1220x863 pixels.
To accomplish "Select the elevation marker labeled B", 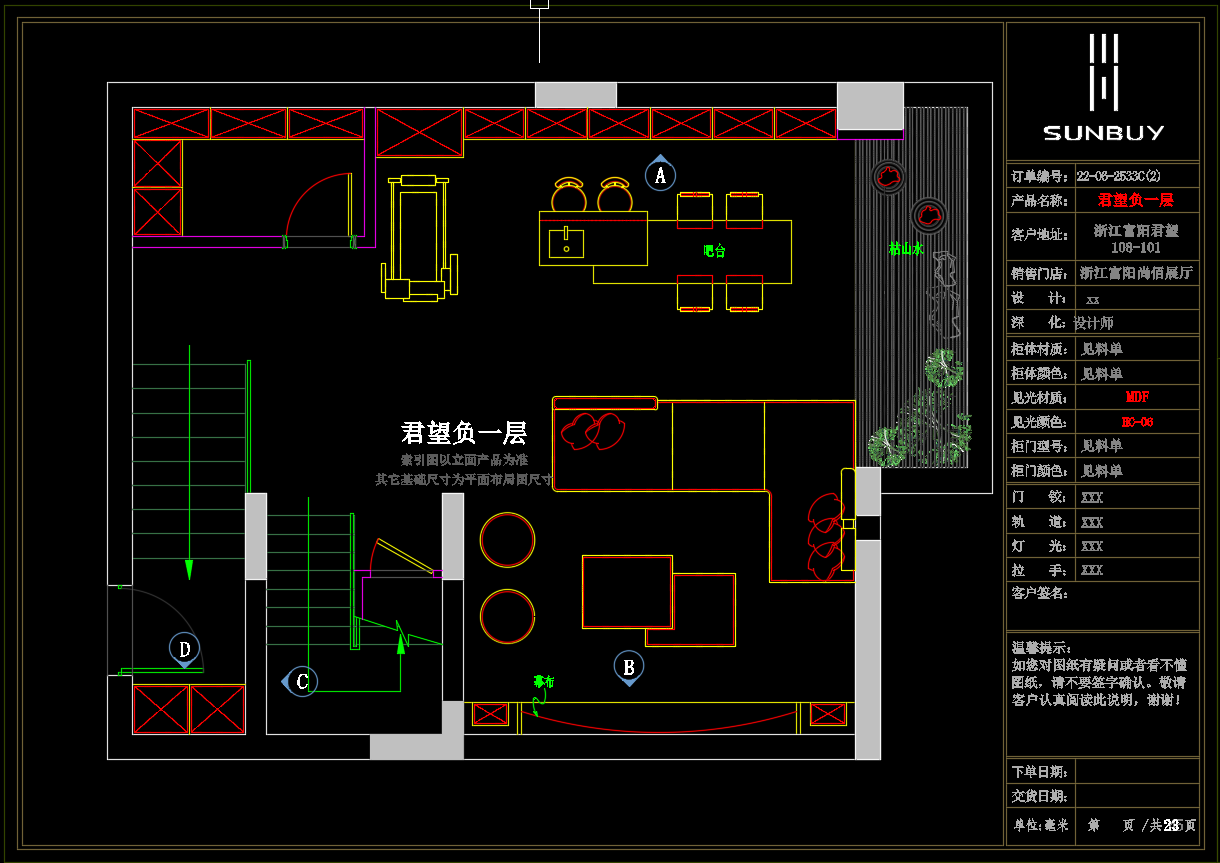I will (628, 667).
